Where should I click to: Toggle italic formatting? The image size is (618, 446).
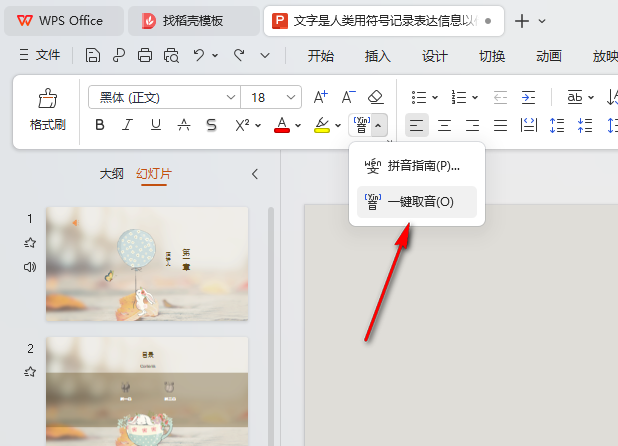click(127, 125)
